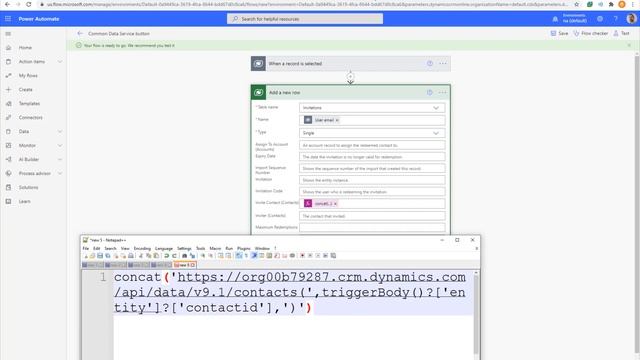Open the settings gear in the header
This screenshot has width=640, height=360.
tap(600, 19)
